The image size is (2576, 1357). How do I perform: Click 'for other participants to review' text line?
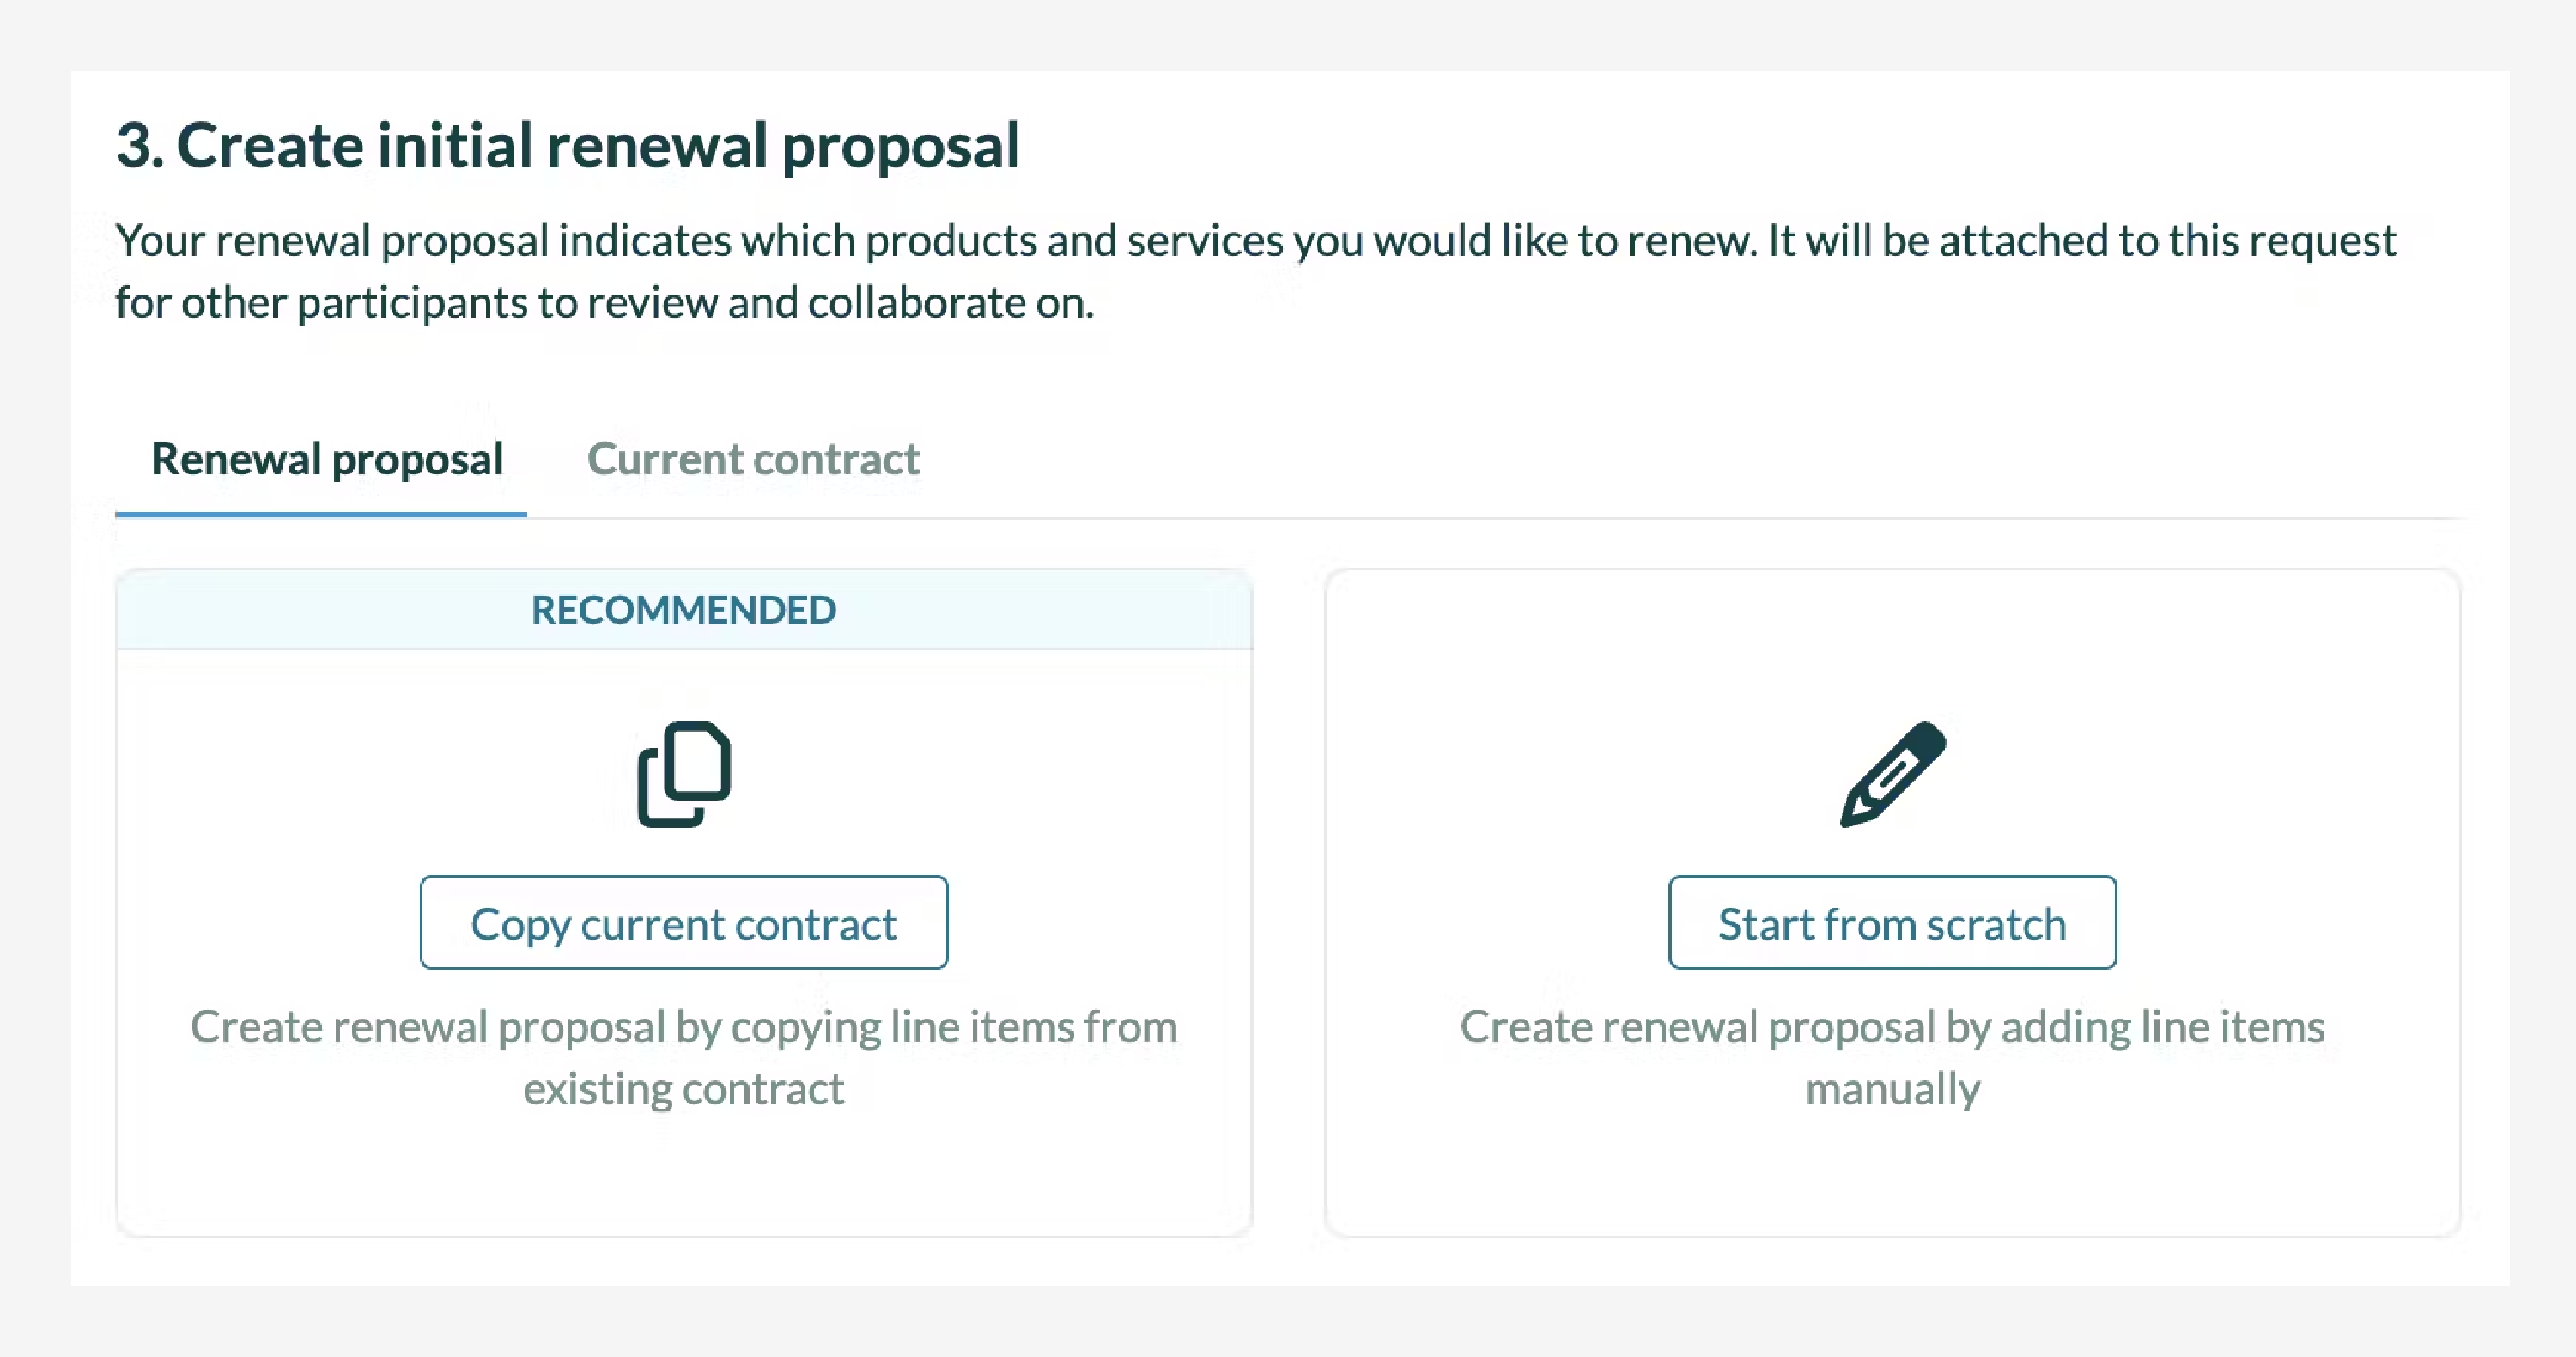pos(604,303)
